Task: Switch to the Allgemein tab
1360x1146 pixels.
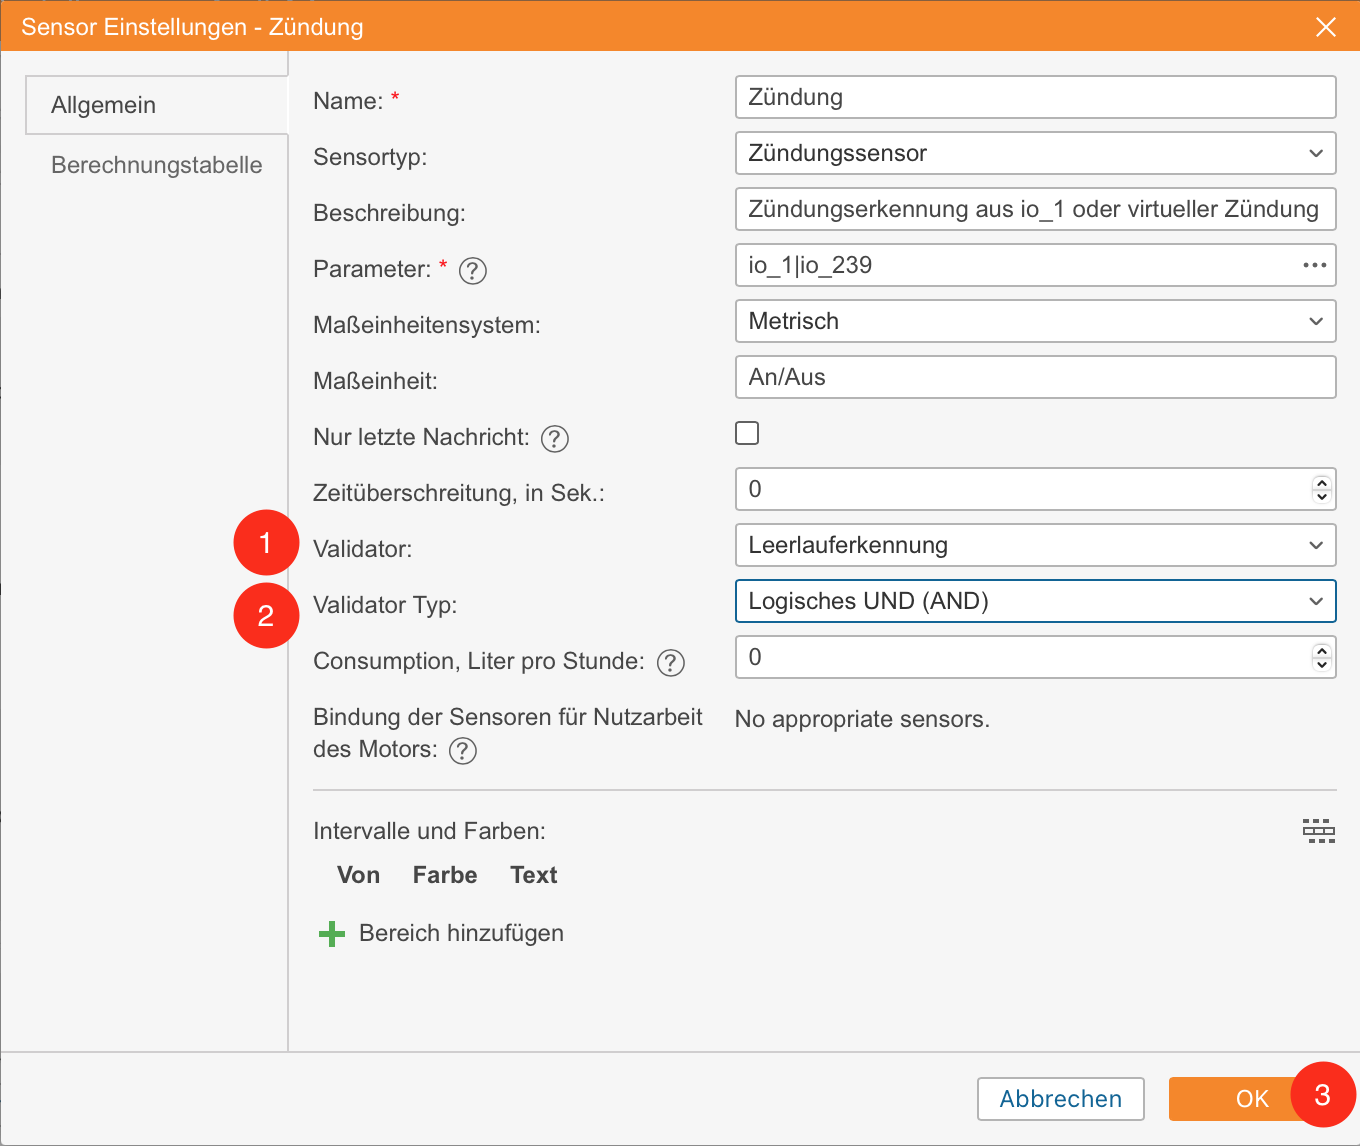Action: (x=104, y=105)
